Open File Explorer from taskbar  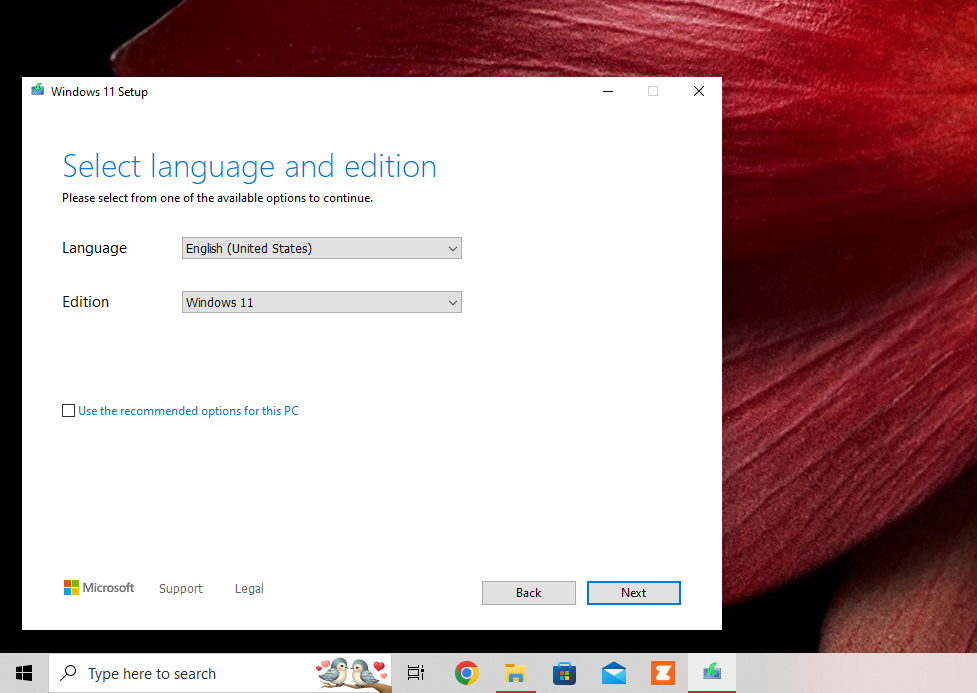pos(515,673)
